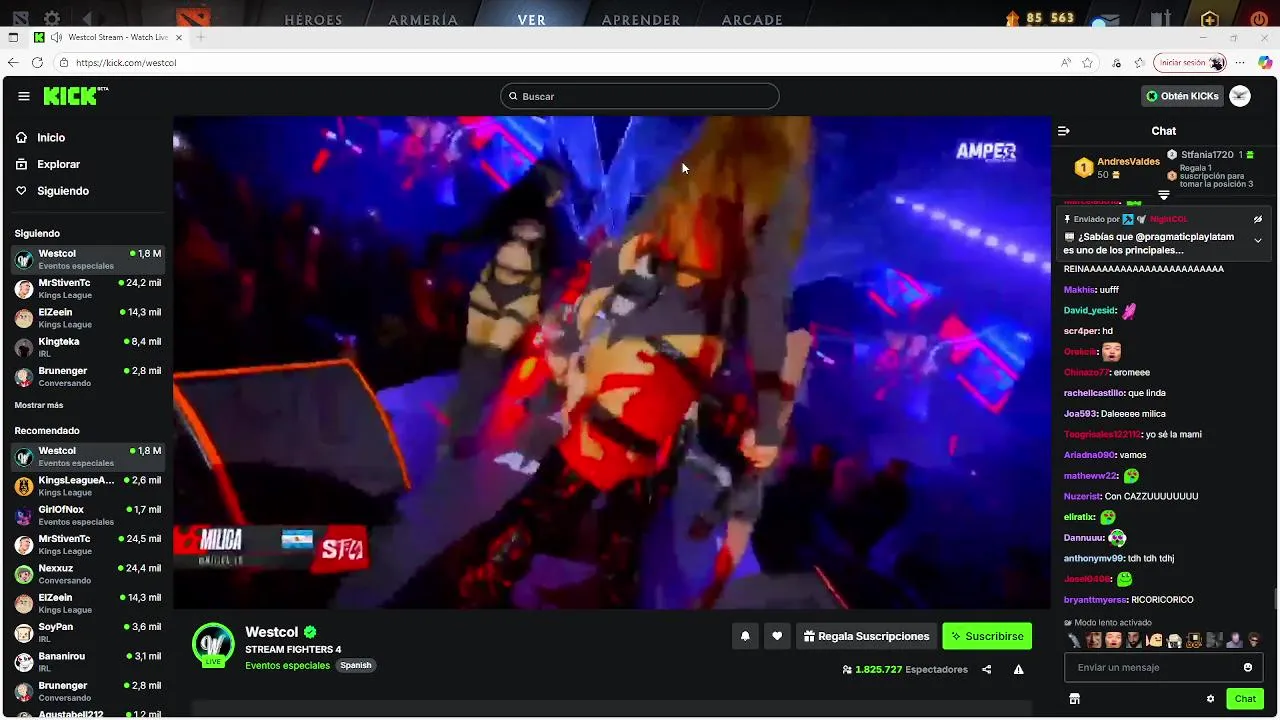Click Regala Suscripciones button

[866, 636]
